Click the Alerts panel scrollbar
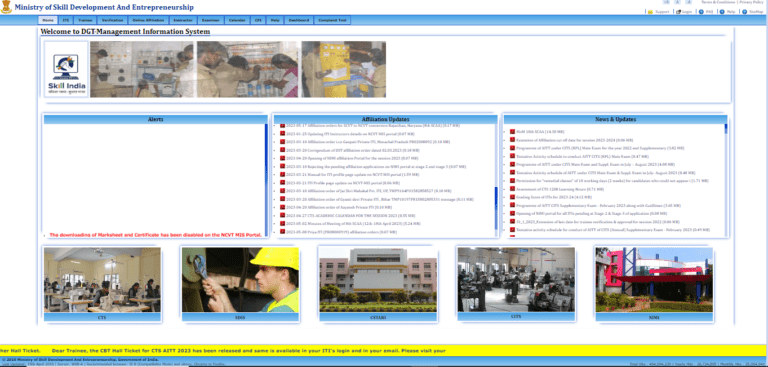Screen dimensions: 768x367 [266, 180]
